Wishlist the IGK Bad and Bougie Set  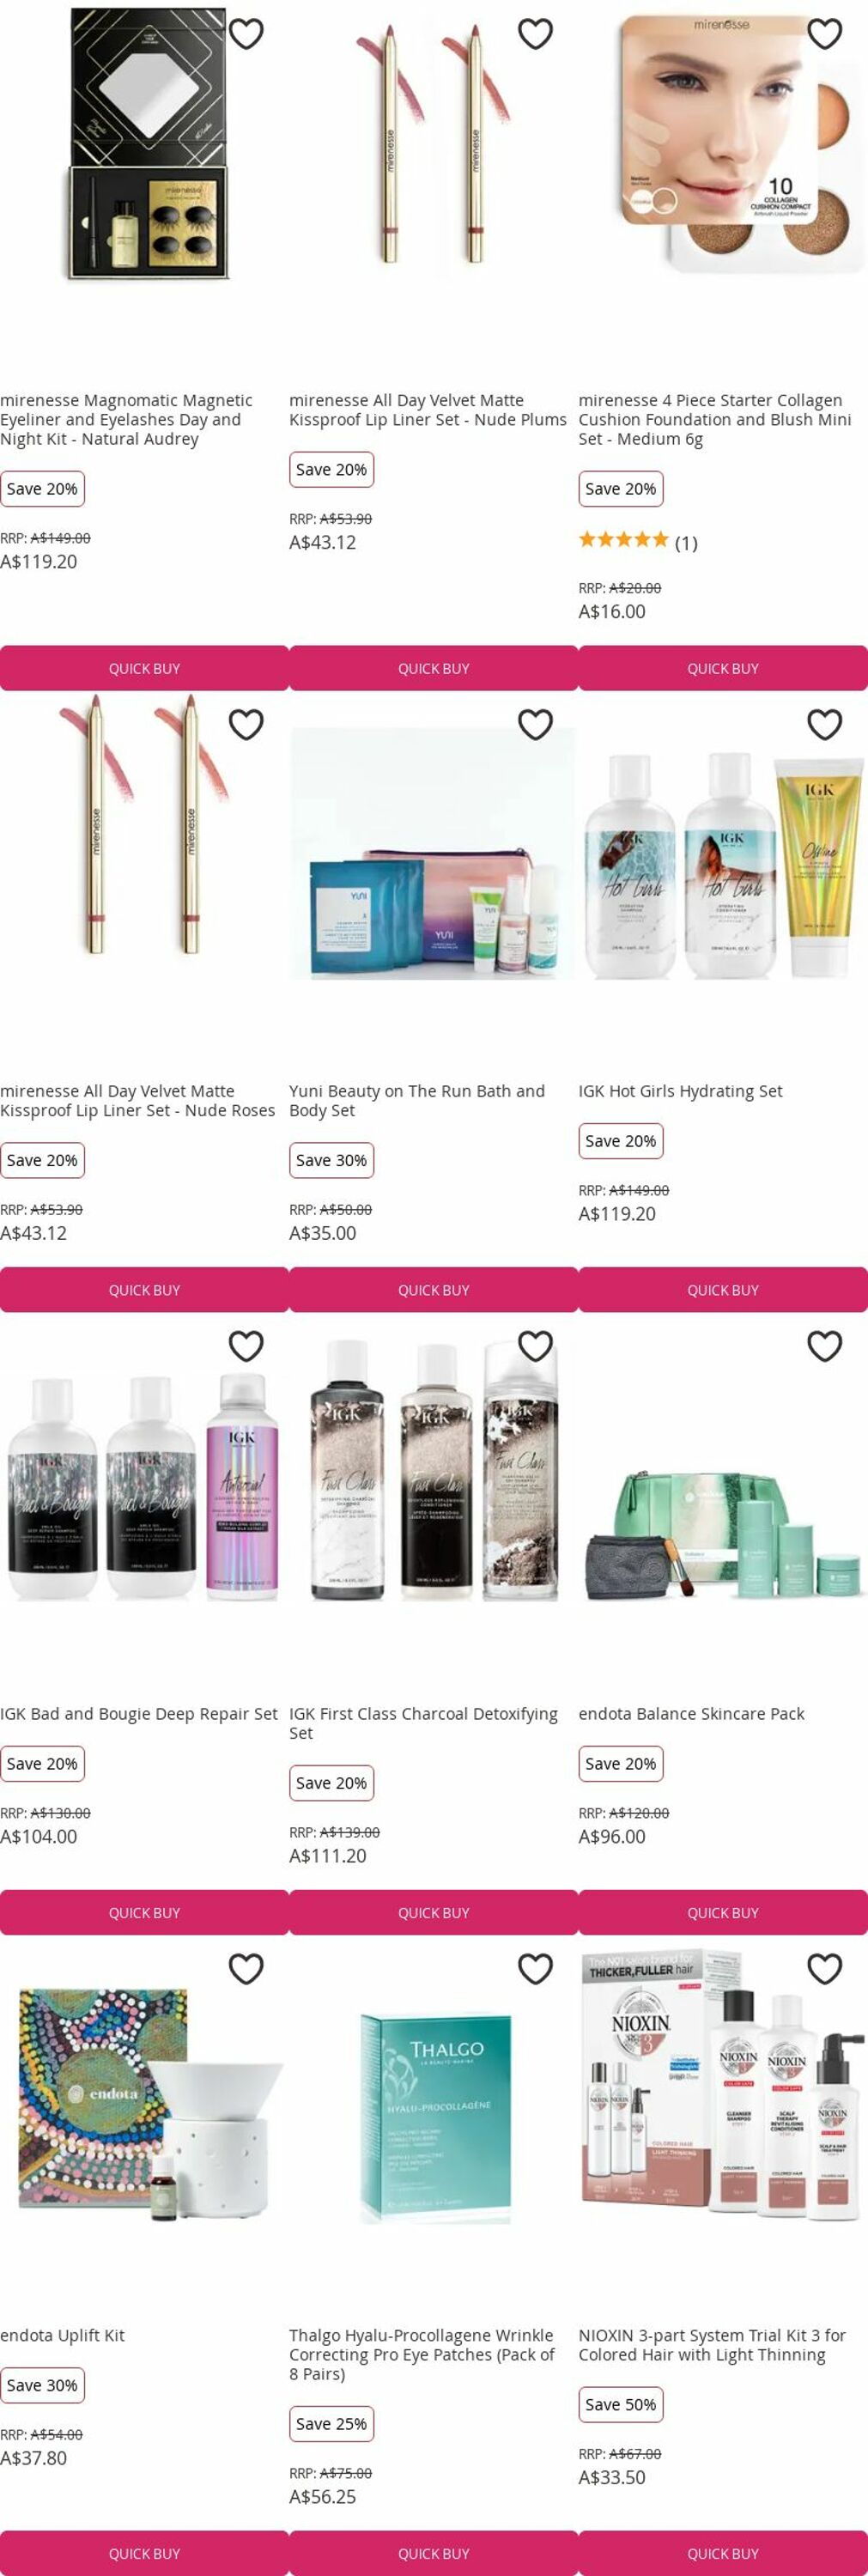click(246, 1347)
